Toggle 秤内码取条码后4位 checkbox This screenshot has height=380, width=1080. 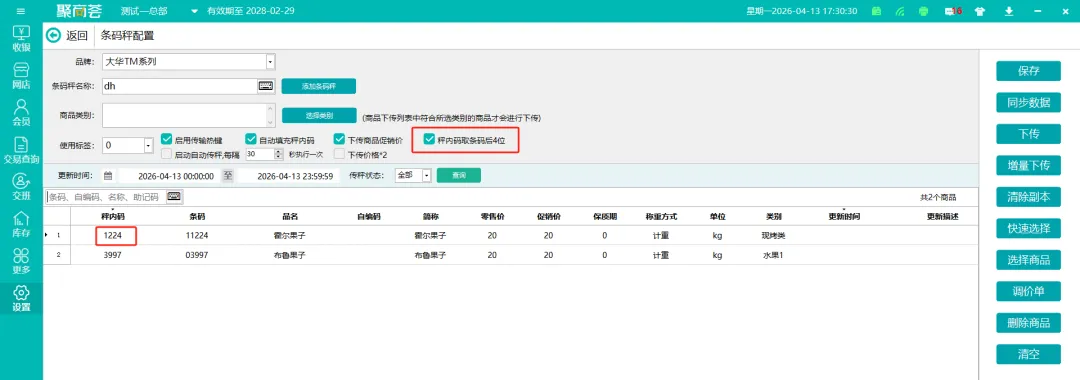pyautogui.click(x=429, y=139)
